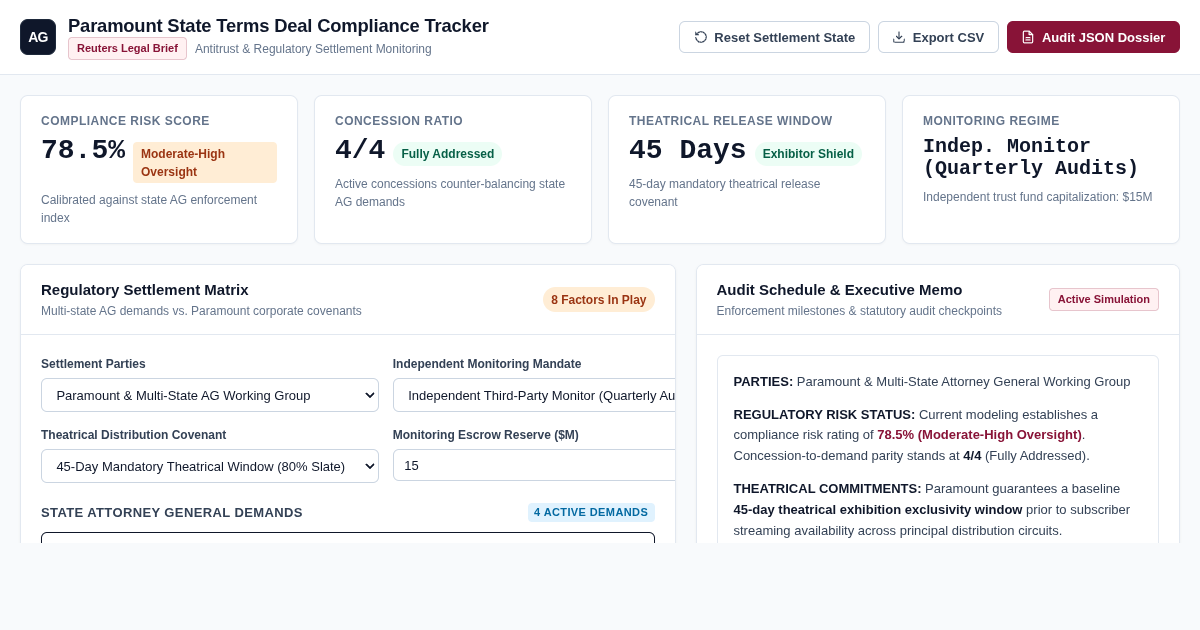This screenshot has height=630, width=1200.
Task: Click the Independent trust fund capitalization: $15M text
Action: point(1037,197)
